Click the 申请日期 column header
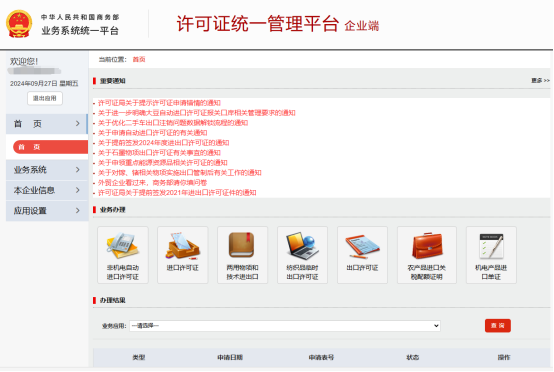This screenshot has width=554, height=372. pos(230,358)
